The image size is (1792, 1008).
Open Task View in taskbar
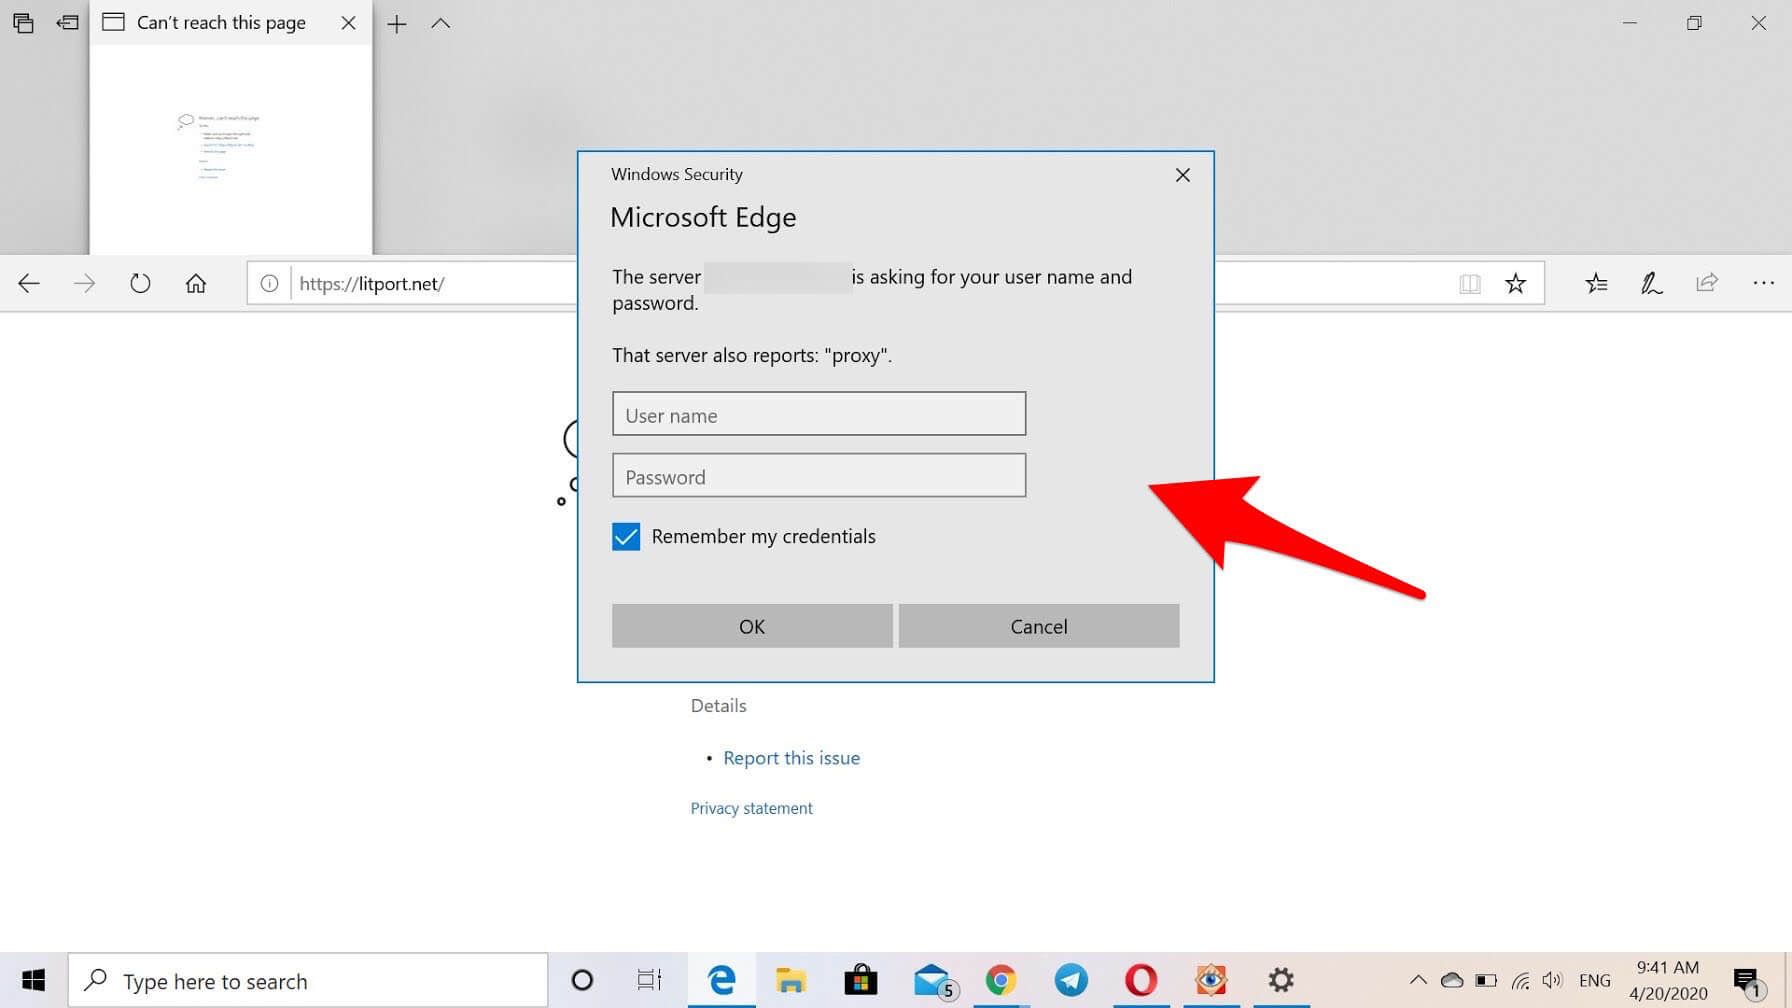[x=649, y=980]
